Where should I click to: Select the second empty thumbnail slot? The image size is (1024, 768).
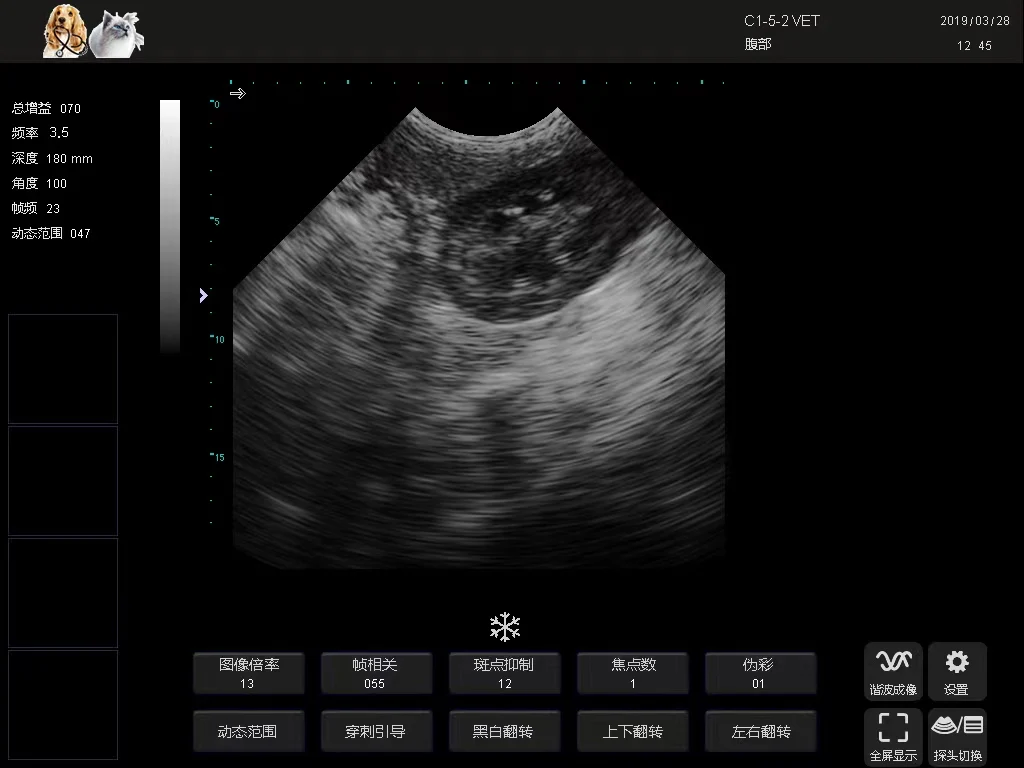63,481
